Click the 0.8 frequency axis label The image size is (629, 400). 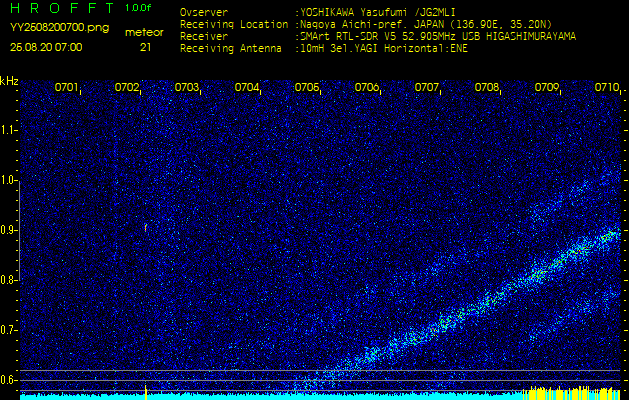pos(8,280)
